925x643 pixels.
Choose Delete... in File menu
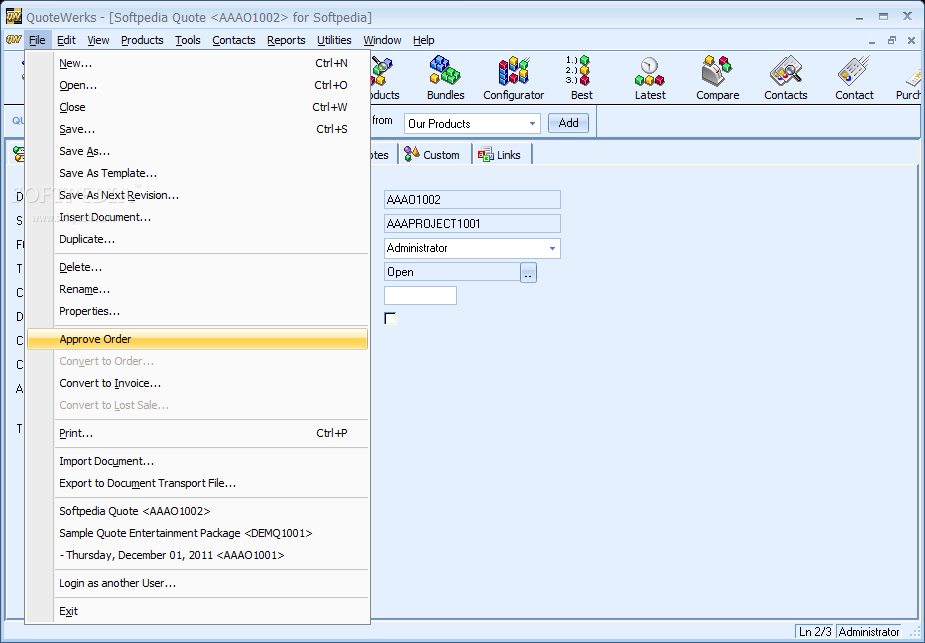click(x=197, y=267)
